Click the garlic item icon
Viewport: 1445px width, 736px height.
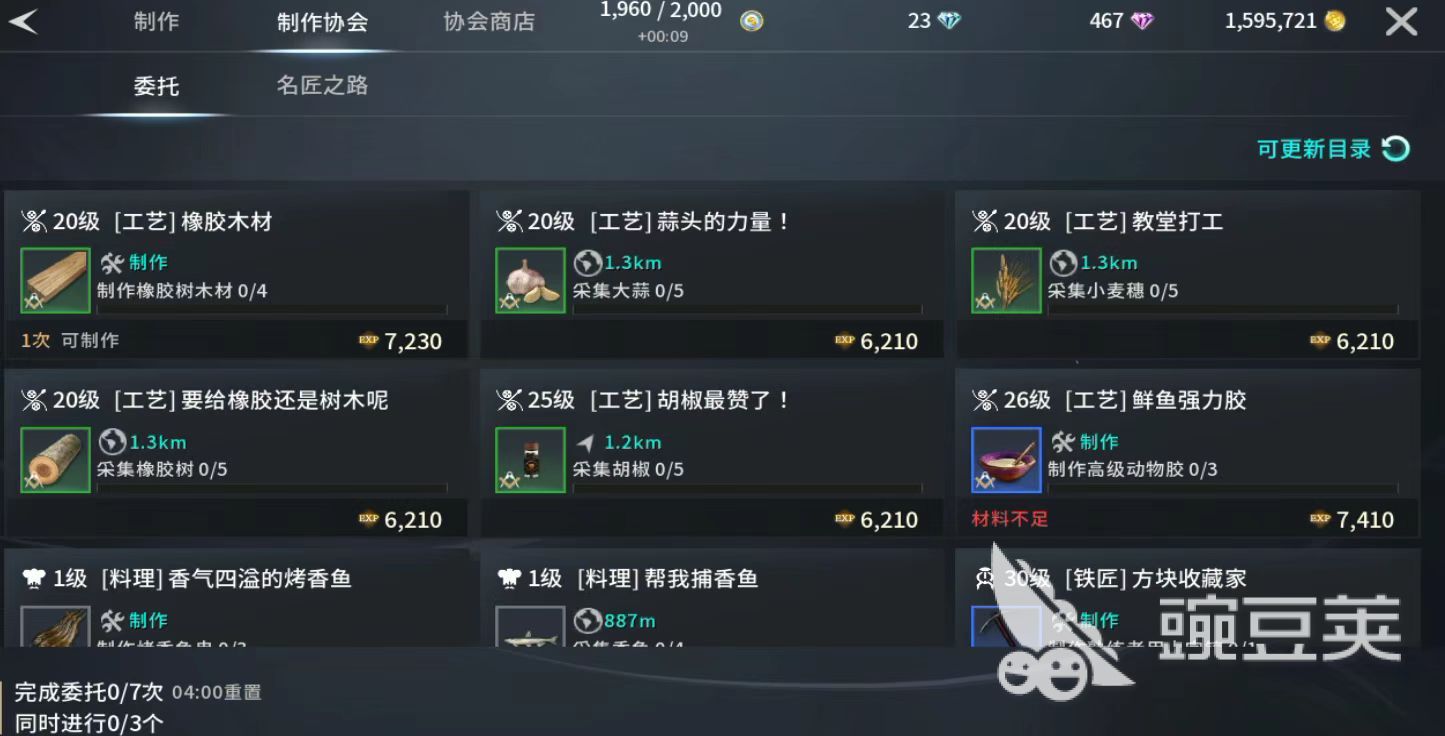pos(530,281)
